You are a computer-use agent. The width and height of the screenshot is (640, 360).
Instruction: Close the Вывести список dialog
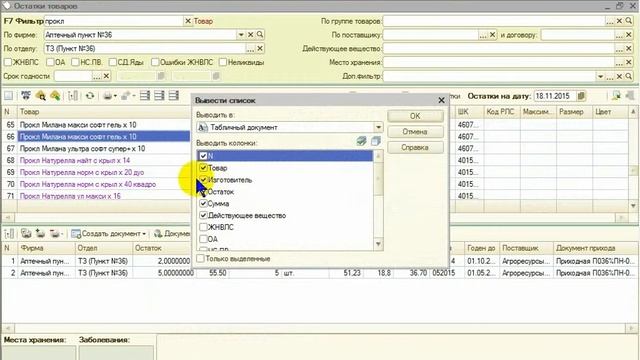[x=441, y=100]
